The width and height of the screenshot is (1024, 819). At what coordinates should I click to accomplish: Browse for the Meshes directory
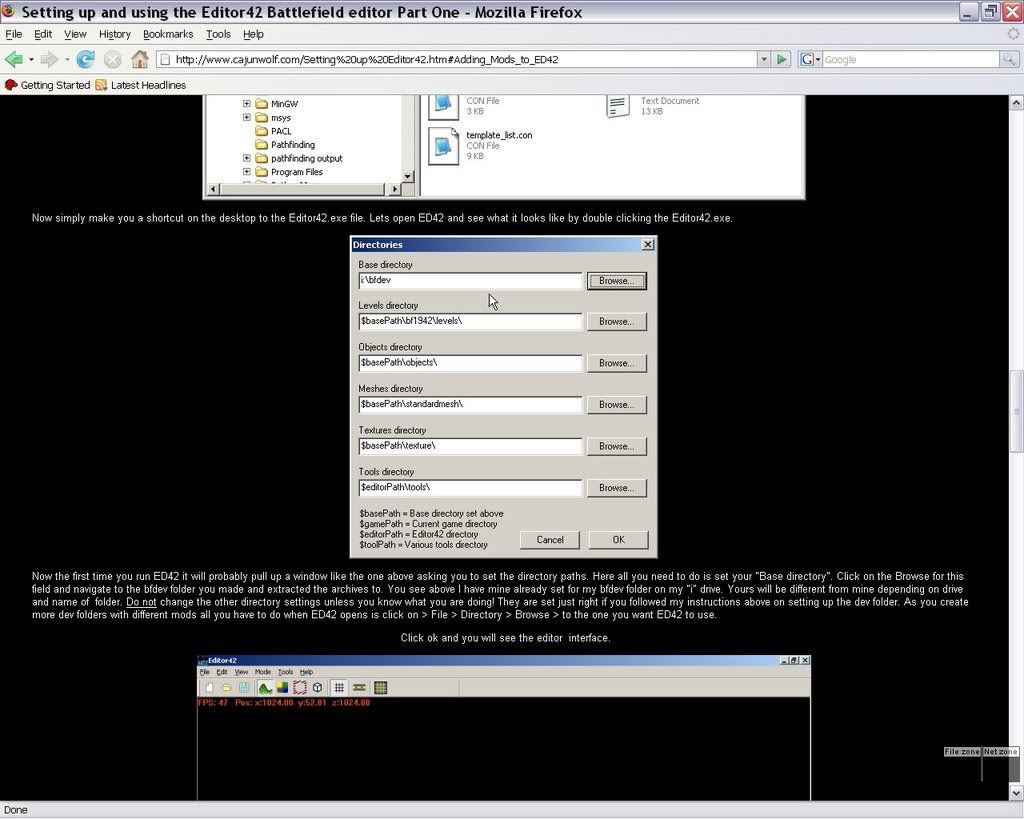tap(616, 405)
